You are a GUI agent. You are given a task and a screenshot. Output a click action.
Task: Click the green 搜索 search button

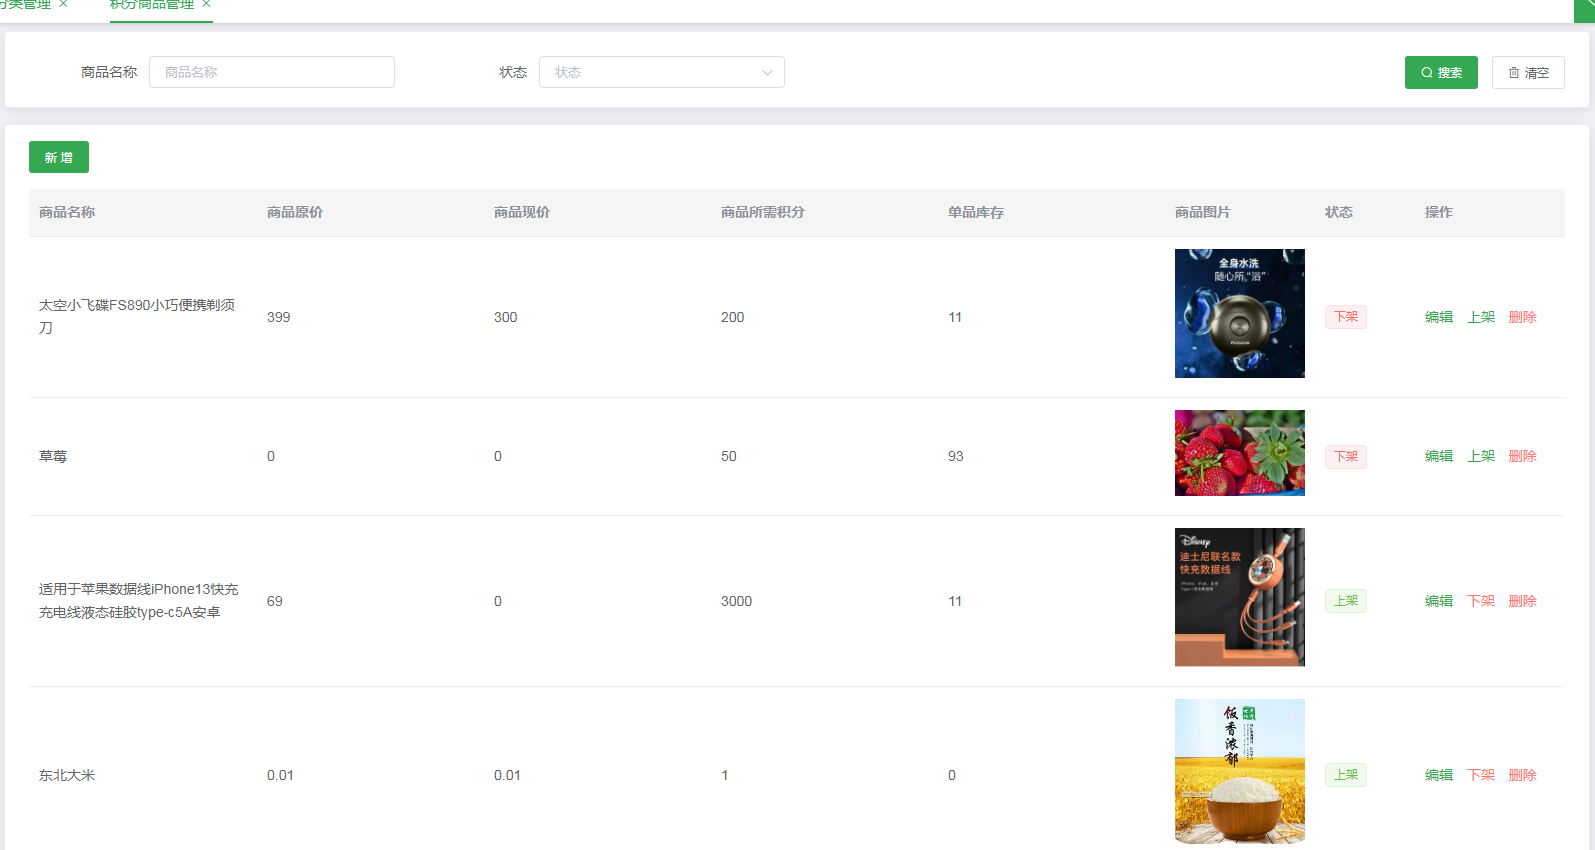1440,73
